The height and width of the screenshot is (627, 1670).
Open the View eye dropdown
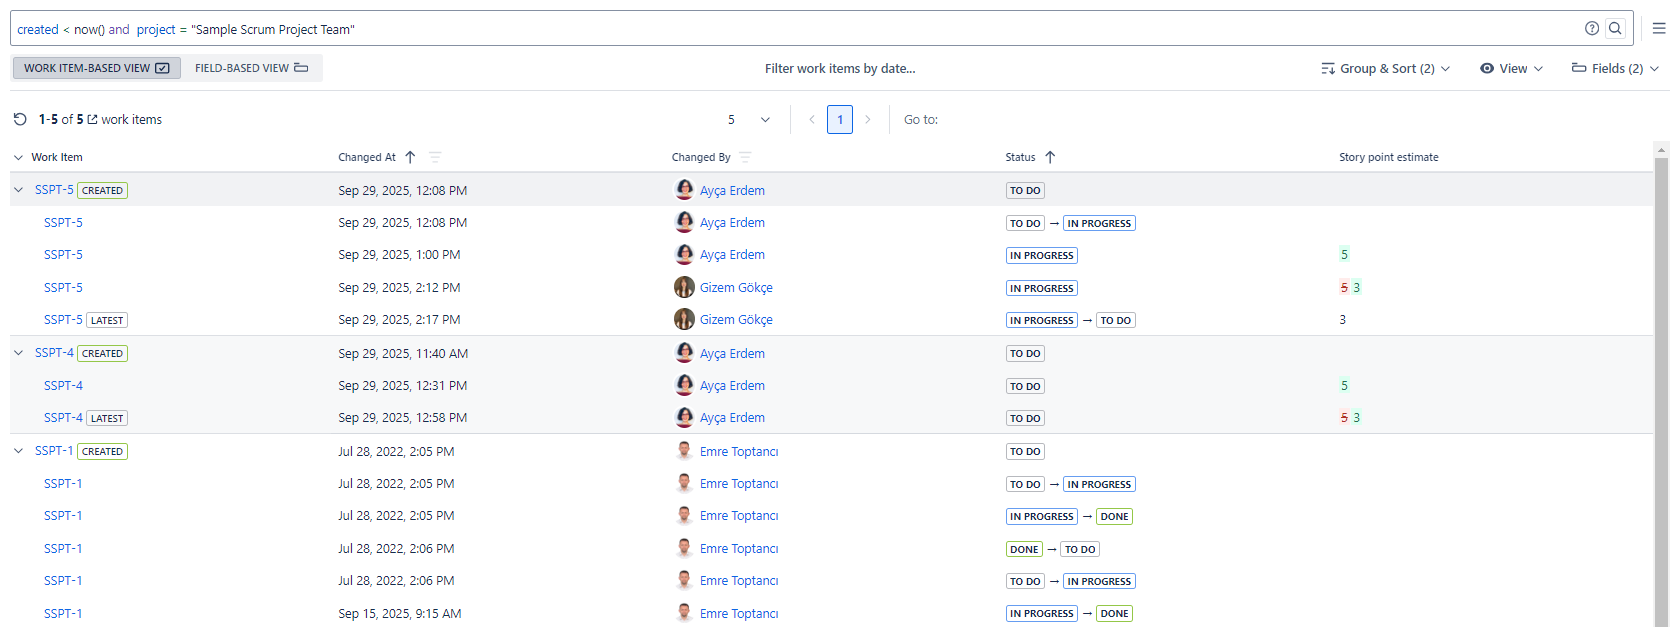pos(1511,68)
